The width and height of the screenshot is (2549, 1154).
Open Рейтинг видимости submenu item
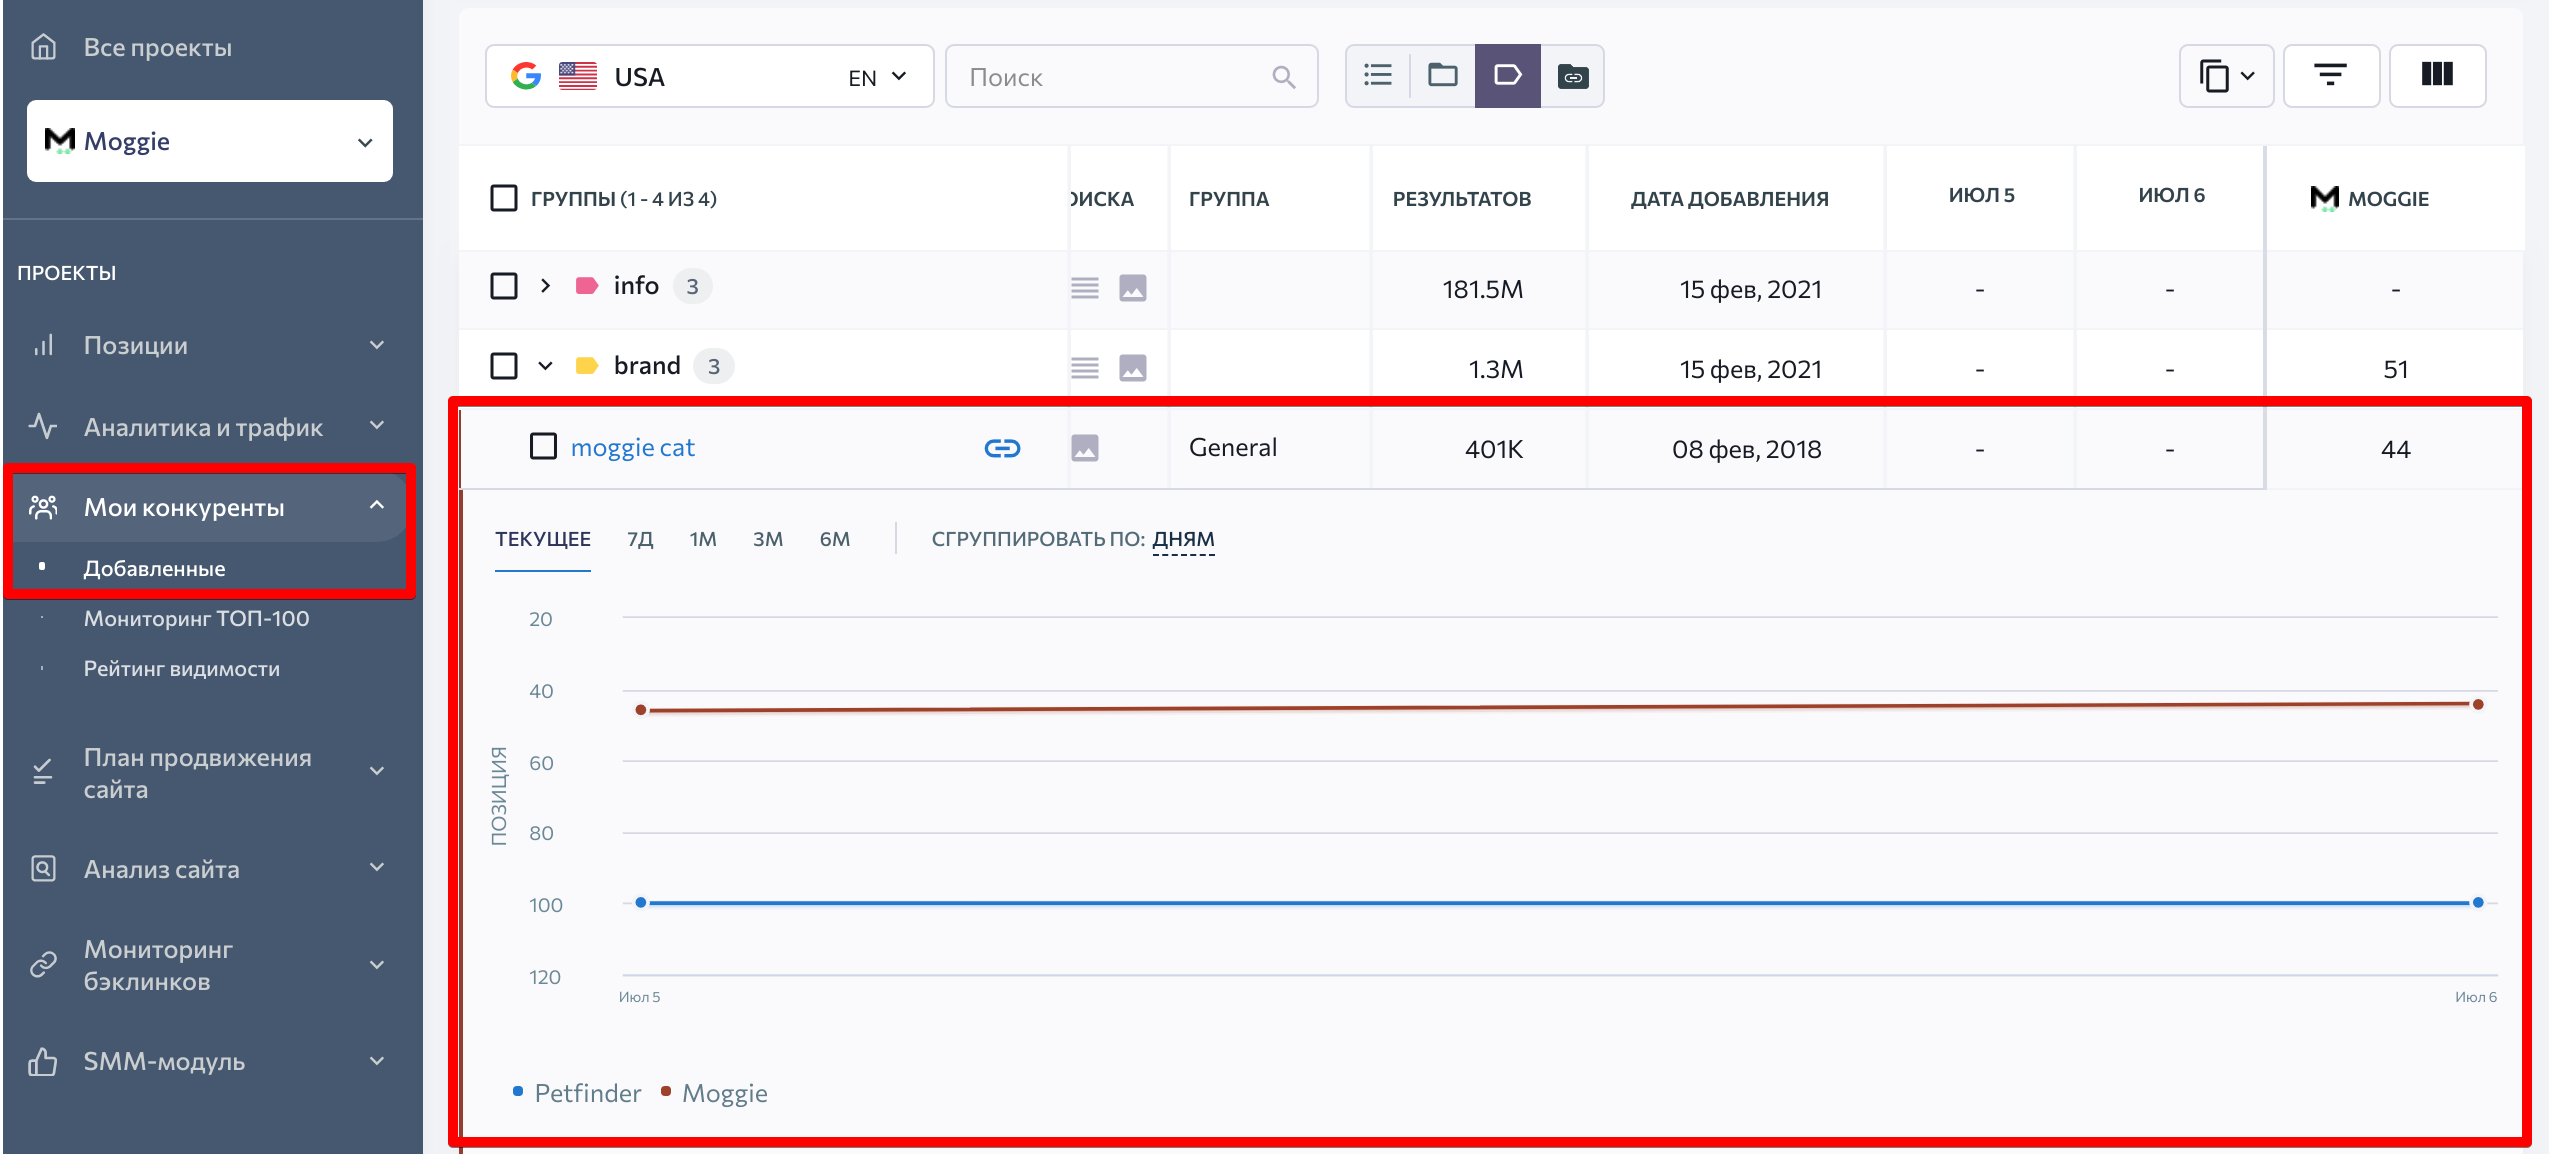(x=182, y=669)
